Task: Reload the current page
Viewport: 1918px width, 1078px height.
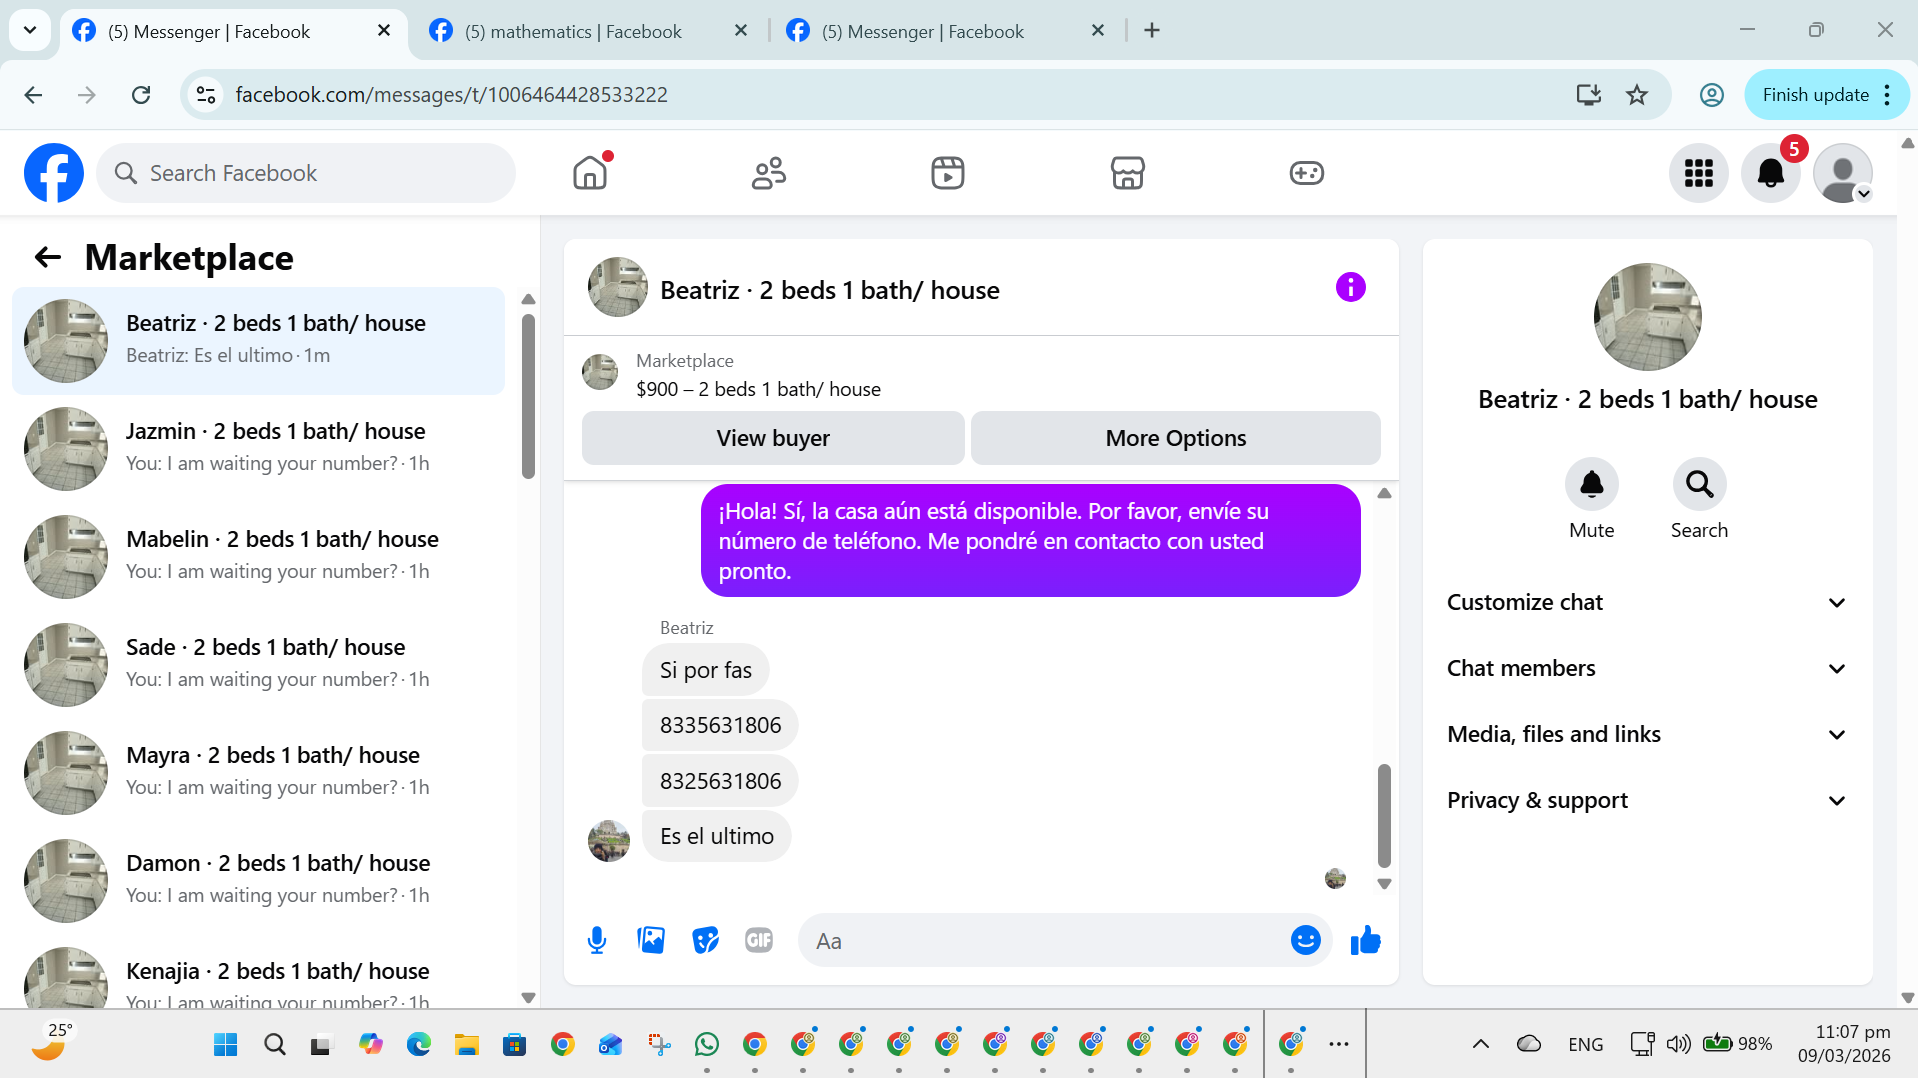Action: pyautogui.click(x=141, y=95)
